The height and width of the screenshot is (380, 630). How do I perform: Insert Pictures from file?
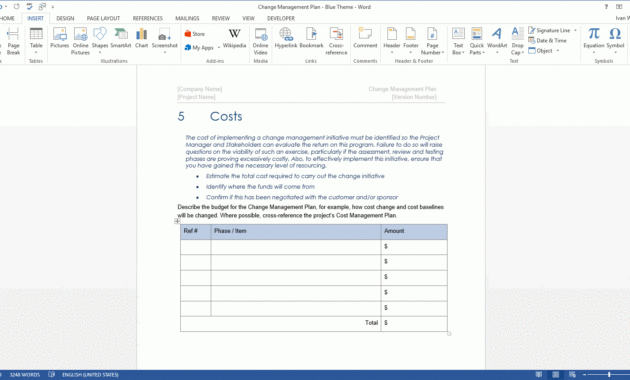(x=59, y=38)
